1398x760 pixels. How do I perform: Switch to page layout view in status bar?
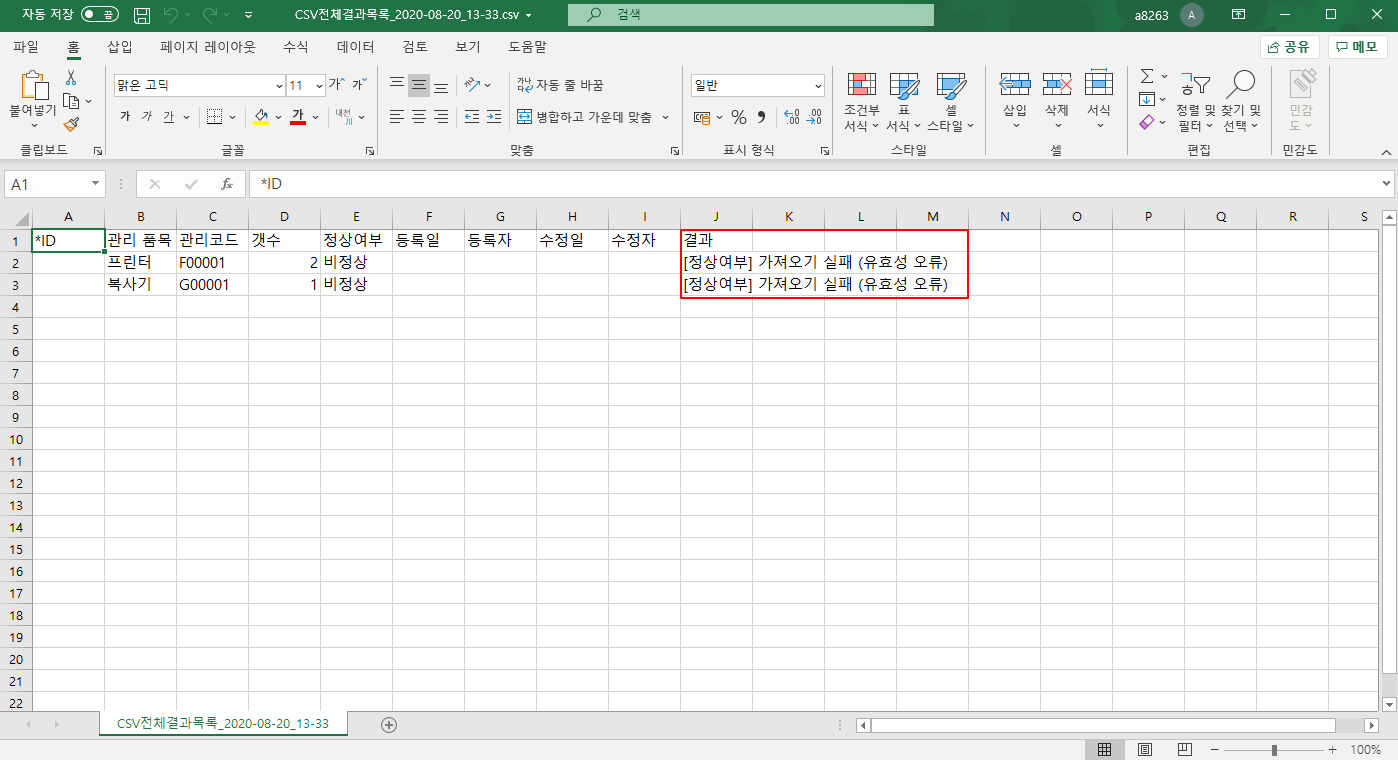tap(1145, 749)
